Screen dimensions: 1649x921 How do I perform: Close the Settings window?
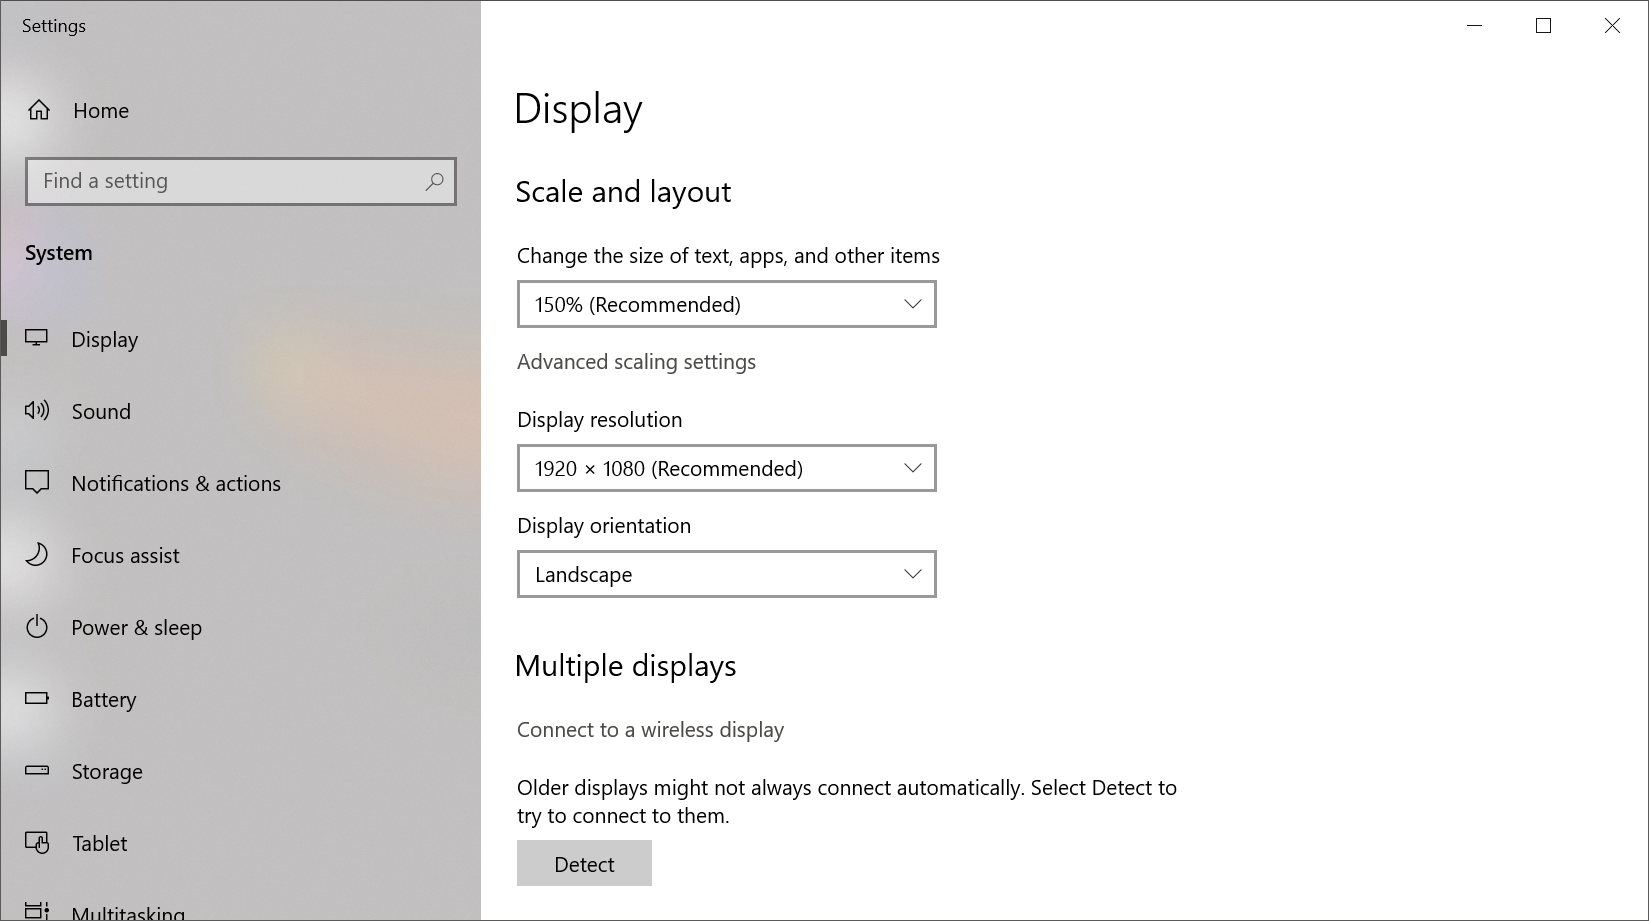click(x=1612, y=26)
